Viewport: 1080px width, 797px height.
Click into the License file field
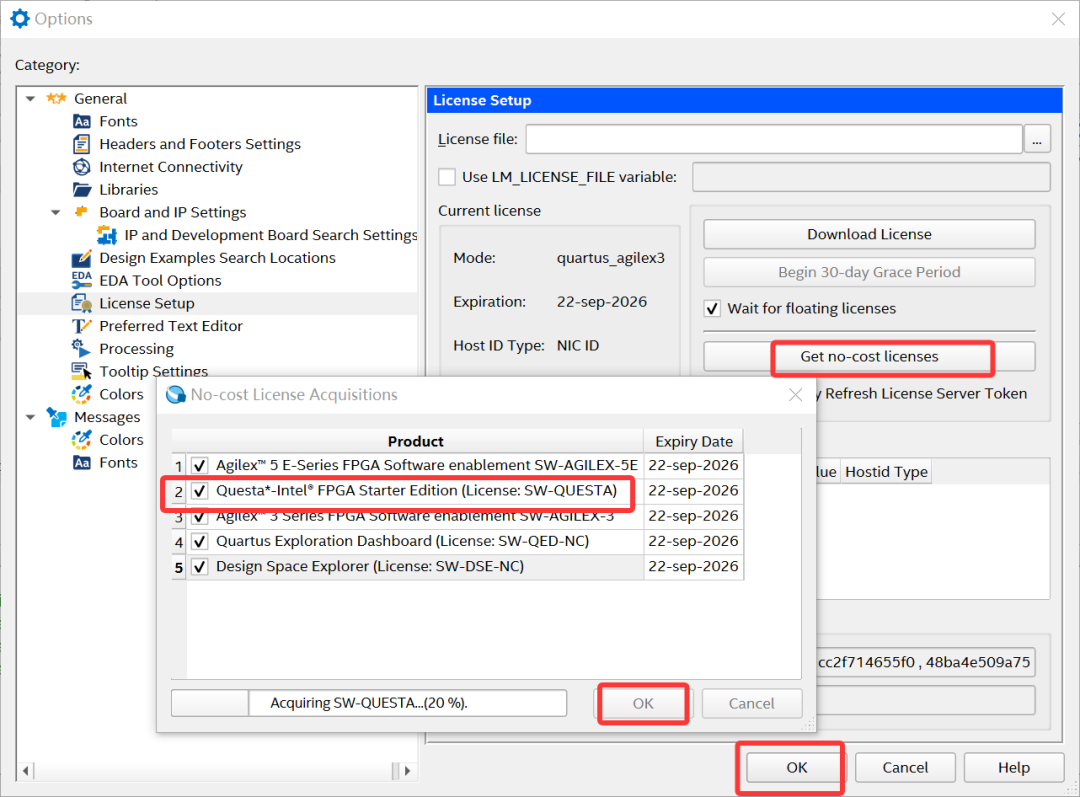click(773, 139)
